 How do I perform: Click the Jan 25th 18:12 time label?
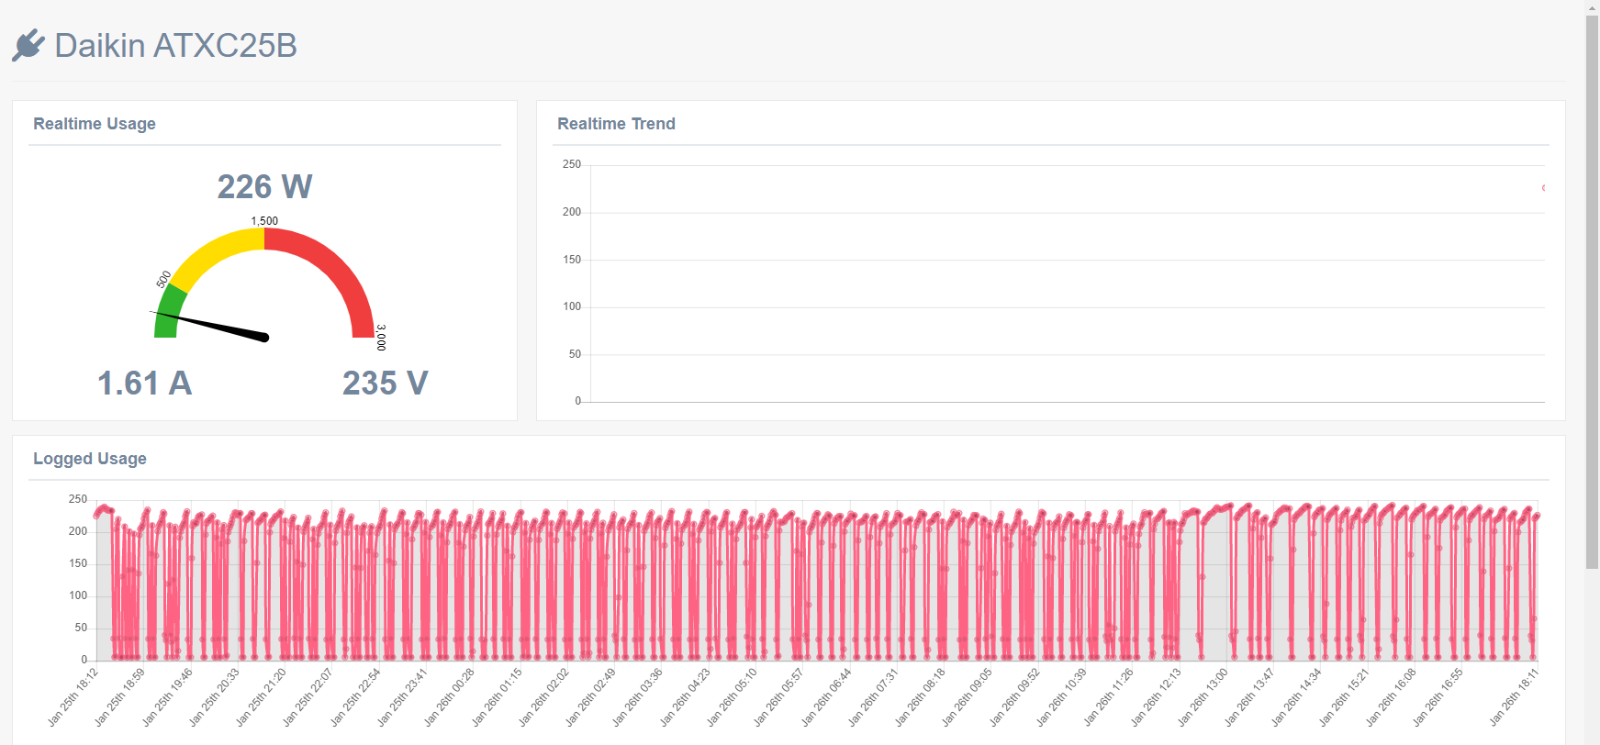[73, 697]
